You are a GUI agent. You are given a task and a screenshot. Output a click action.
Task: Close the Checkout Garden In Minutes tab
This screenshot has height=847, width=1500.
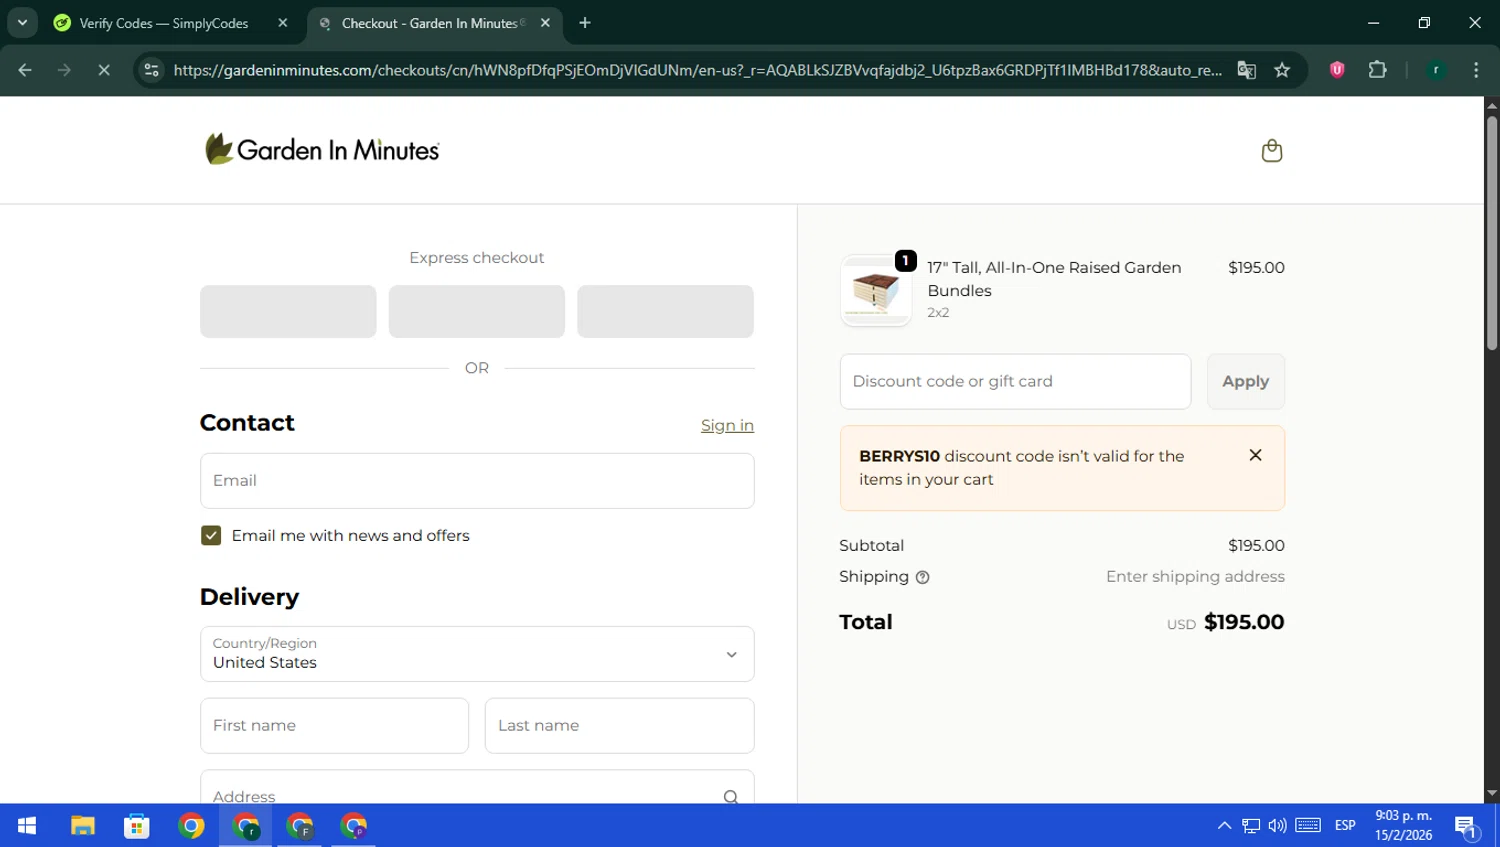[545, 23]
